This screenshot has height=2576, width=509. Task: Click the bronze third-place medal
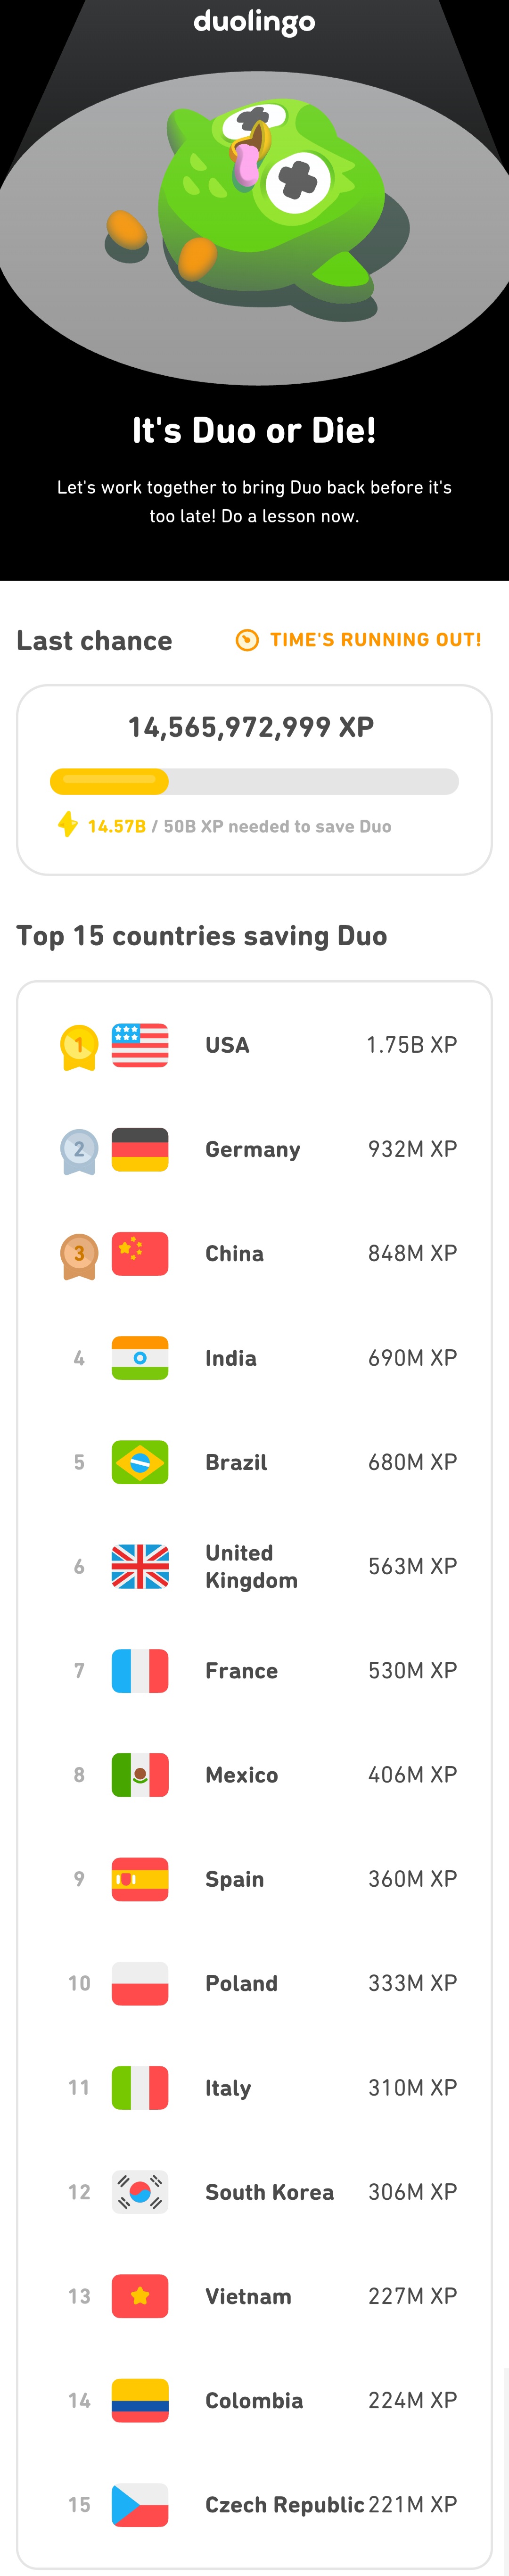coord(79,1255)
